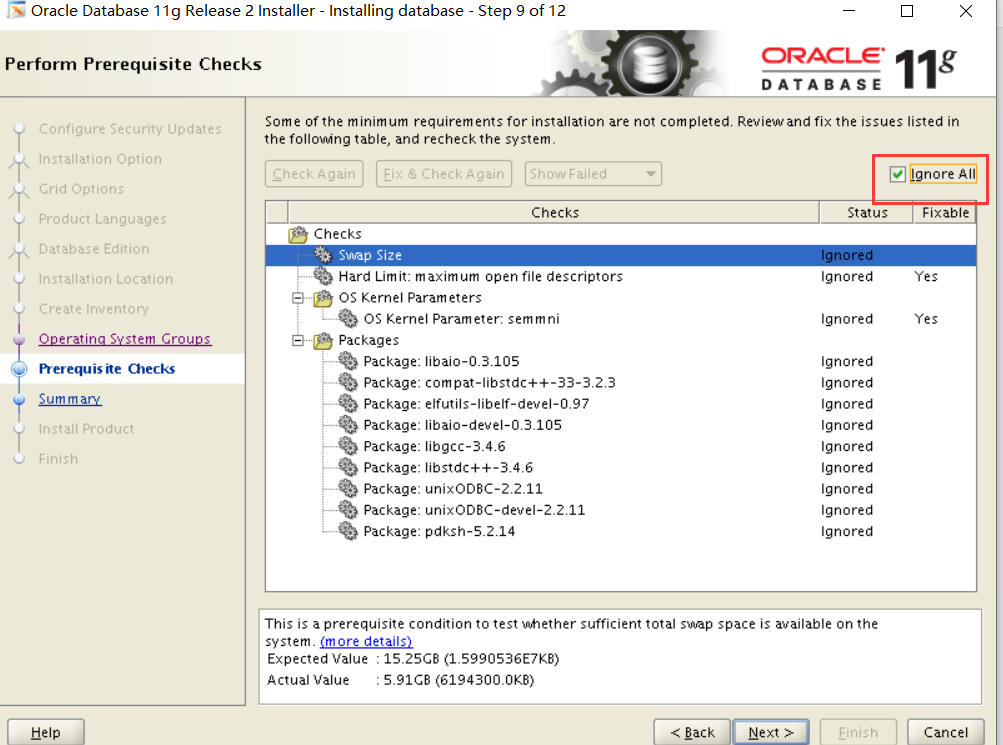Viewport: 1003px width, 745px height.
Task: Jump to the Summary step
Action: [70, 399]
